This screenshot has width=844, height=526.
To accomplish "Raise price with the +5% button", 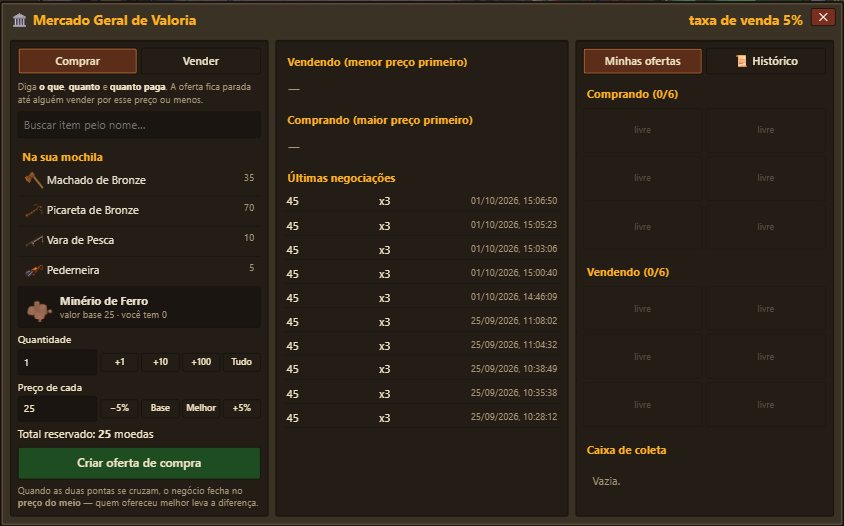I will (x=242, y=408).
